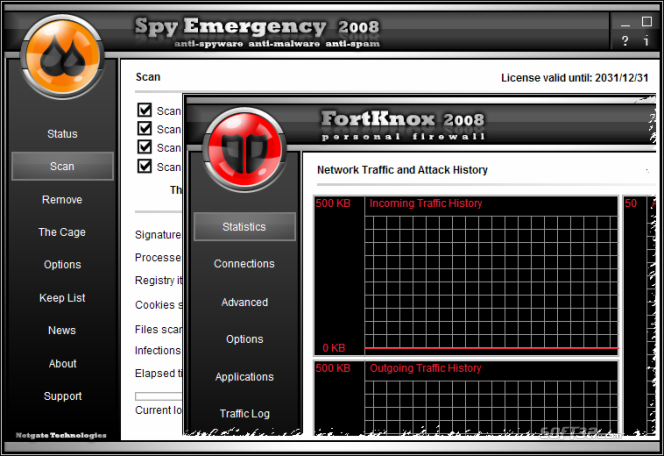Open Traffic Log in FortKnox
Viewport: 664px width, 456px height.
(x=244, y=413)
